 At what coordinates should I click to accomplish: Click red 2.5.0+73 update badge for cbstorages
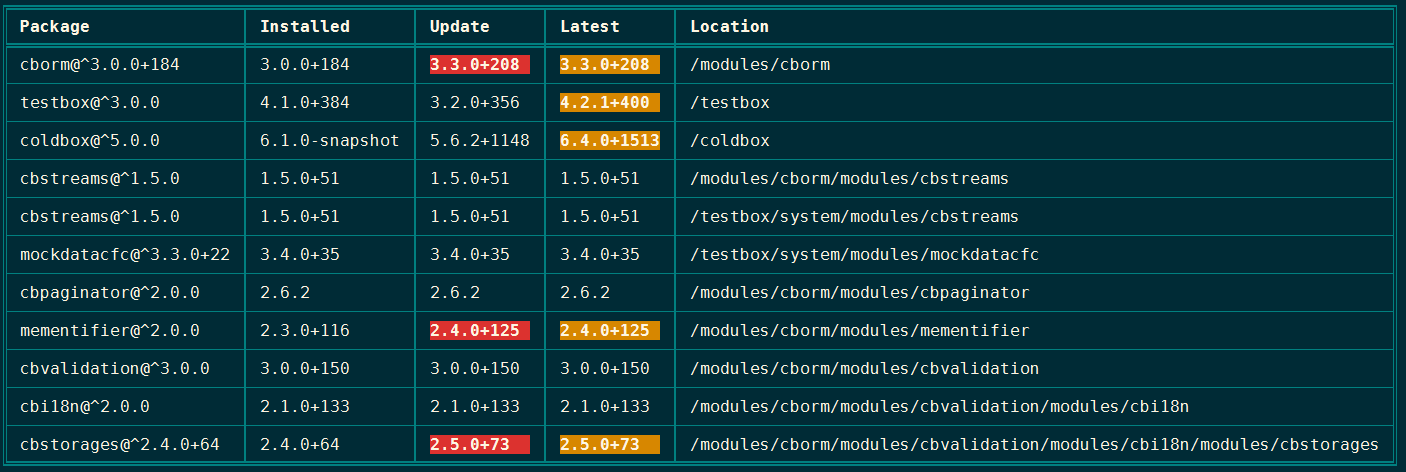[x=479, y=445]
